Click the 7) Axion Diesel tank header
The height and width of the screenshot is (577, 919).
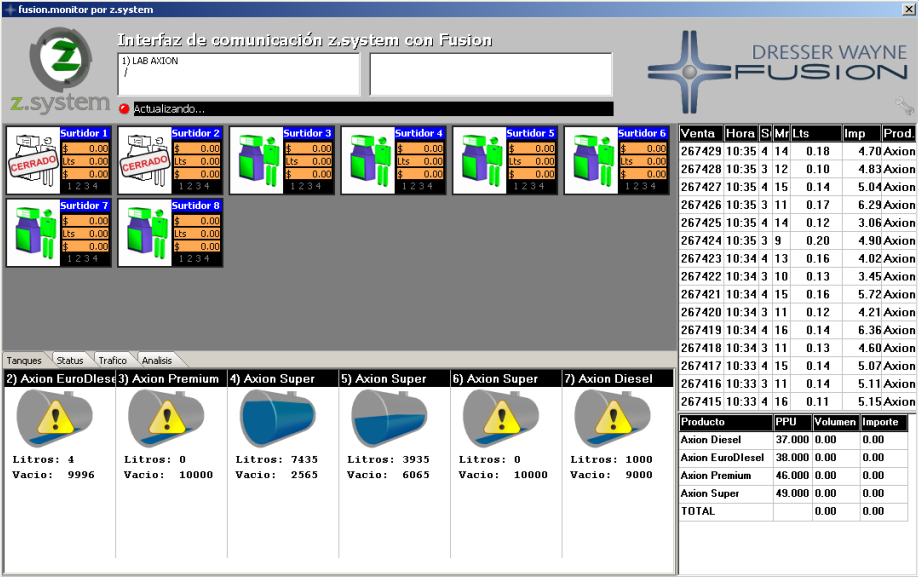(618, 379)
